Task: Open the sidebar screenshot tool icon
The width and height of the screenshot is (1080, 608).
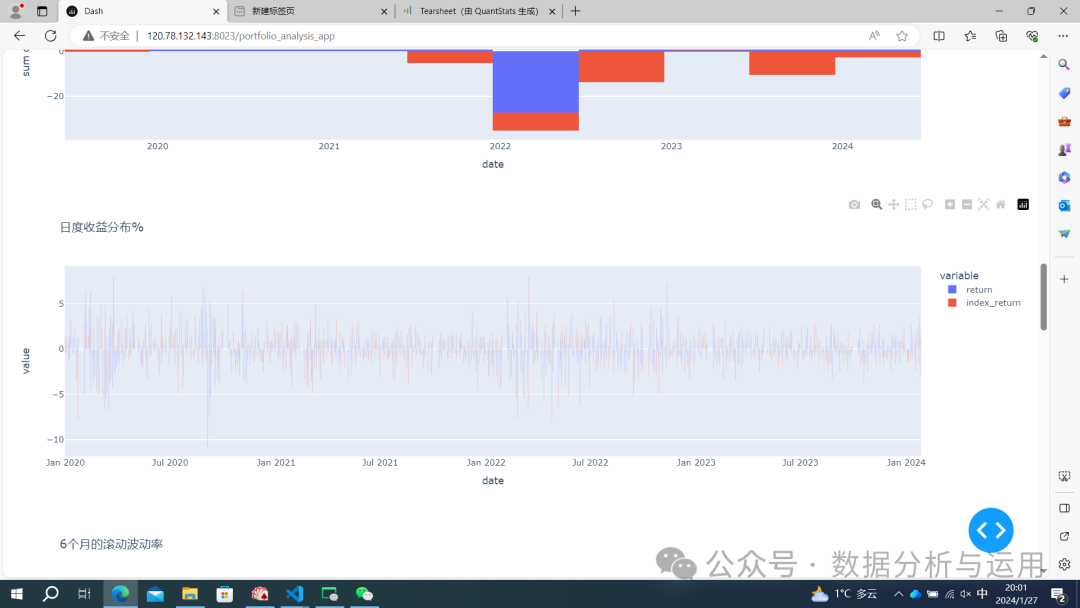Action: coord(1064,476)
